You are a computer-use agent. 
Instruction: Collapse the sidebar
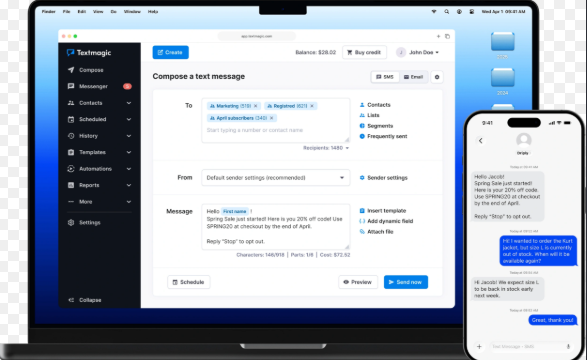click(x=85, y=300)
